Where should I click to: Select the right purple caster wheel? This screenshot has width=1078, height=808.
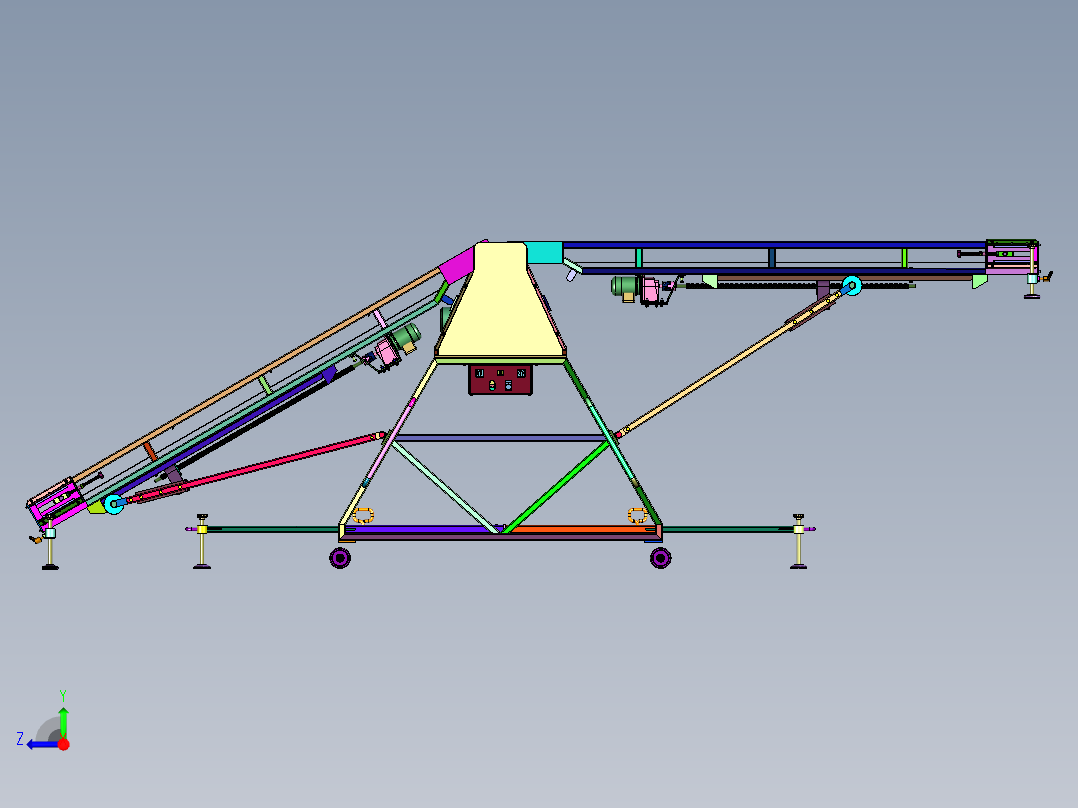(661, 558)
